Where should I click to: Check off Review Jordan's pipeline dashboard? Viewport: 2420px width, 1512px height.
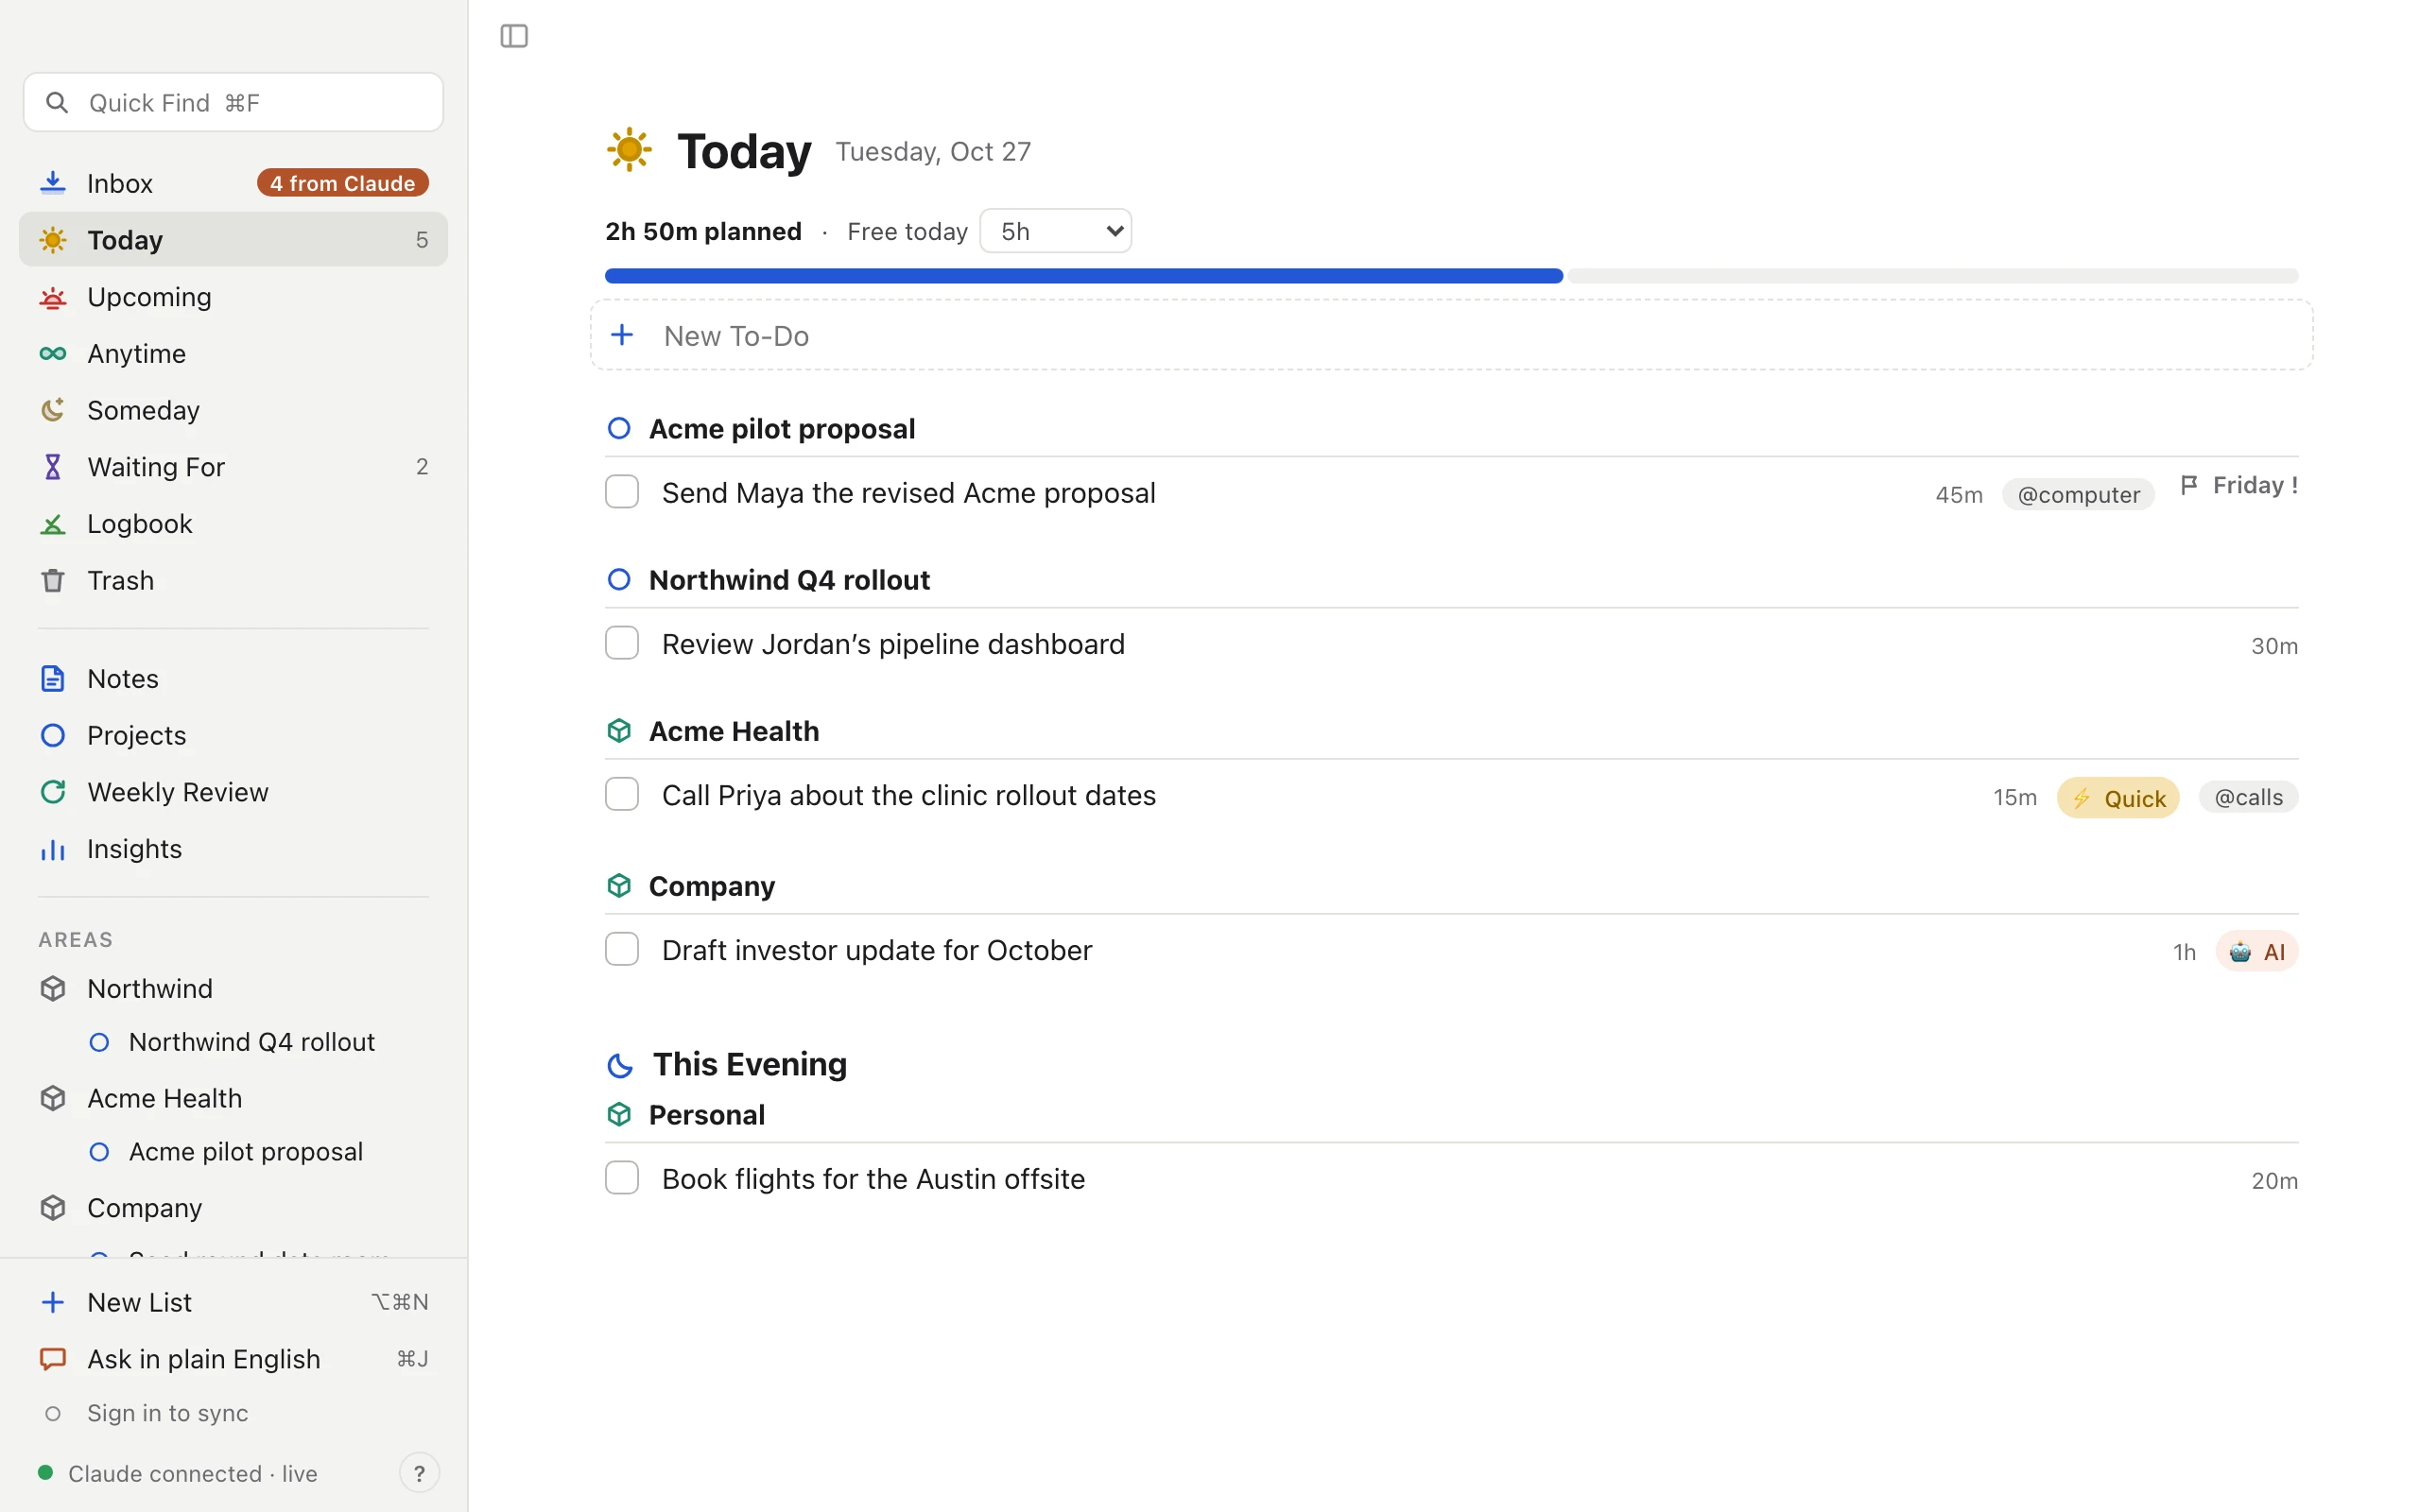pos(622,643)
